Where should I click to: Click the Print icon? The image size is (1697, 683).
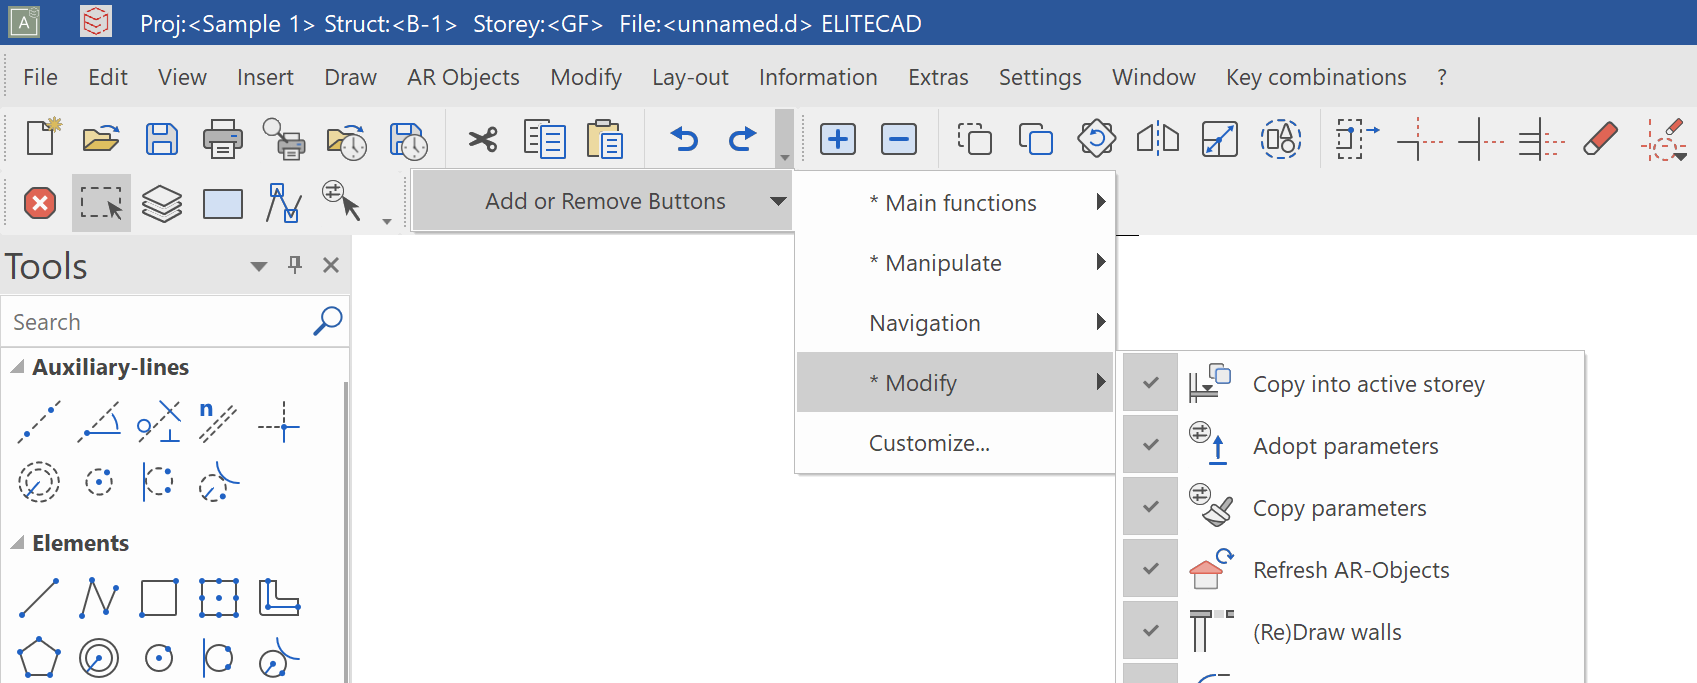(222, 139)
